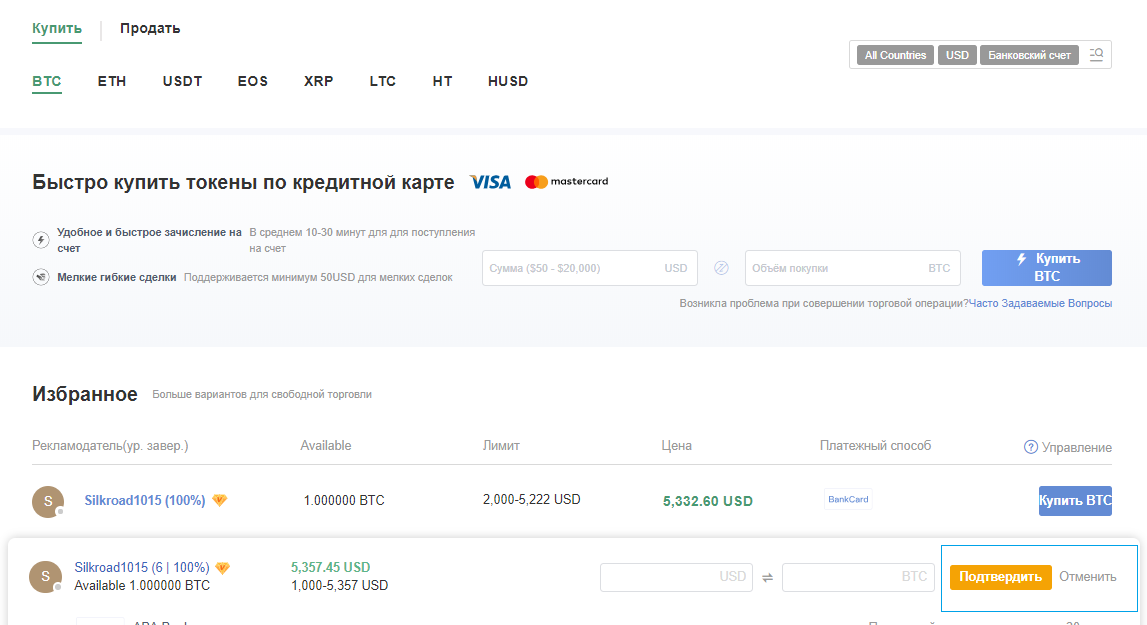Image resolution: width=1147 pixels, height=625 pixels.
Task: Click Купить BTC button in Silkroad1015 row
Action: pos(1075,501)
